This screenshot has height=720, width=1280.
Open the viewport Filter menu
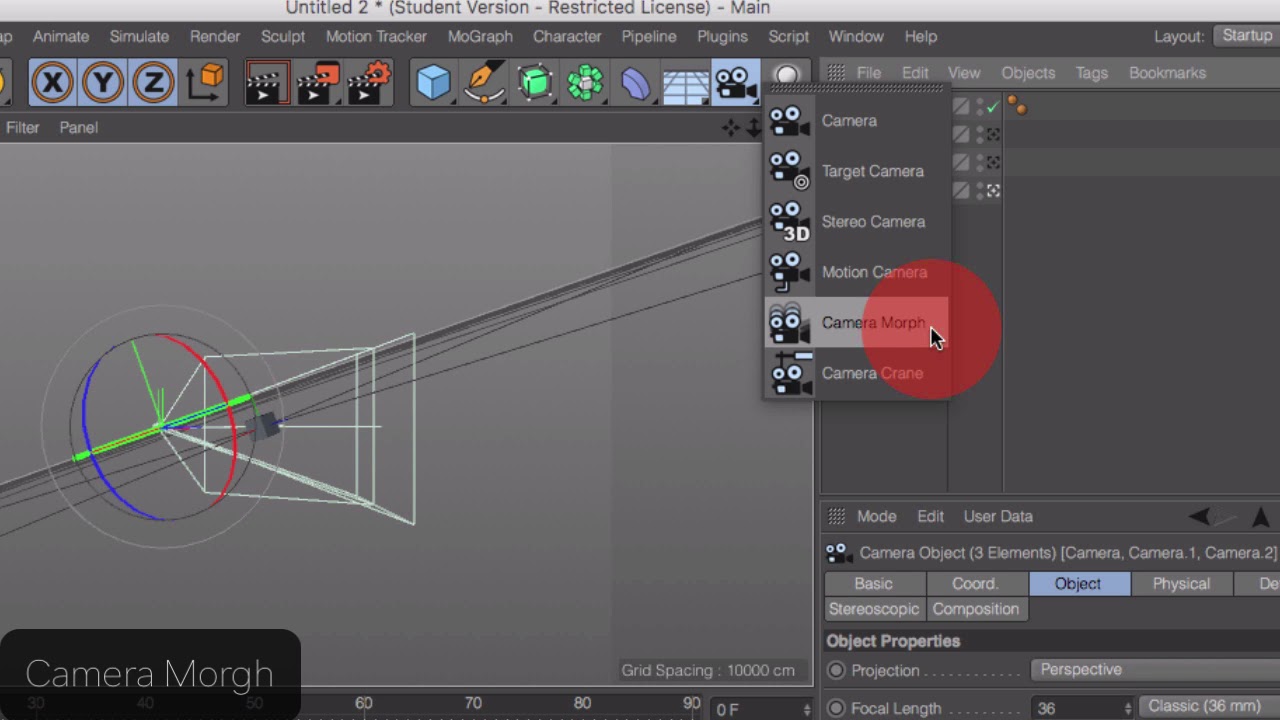(x=23, y=128)
